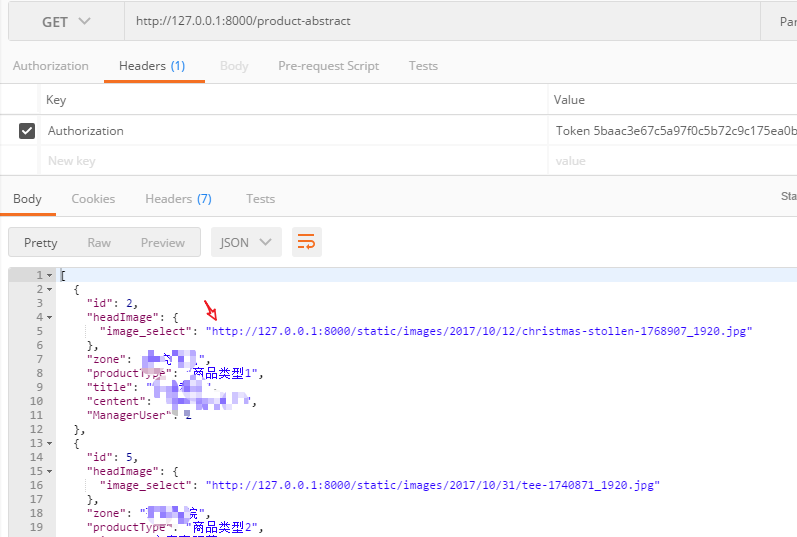Toggle the line wrap icon

pos(306,242)
